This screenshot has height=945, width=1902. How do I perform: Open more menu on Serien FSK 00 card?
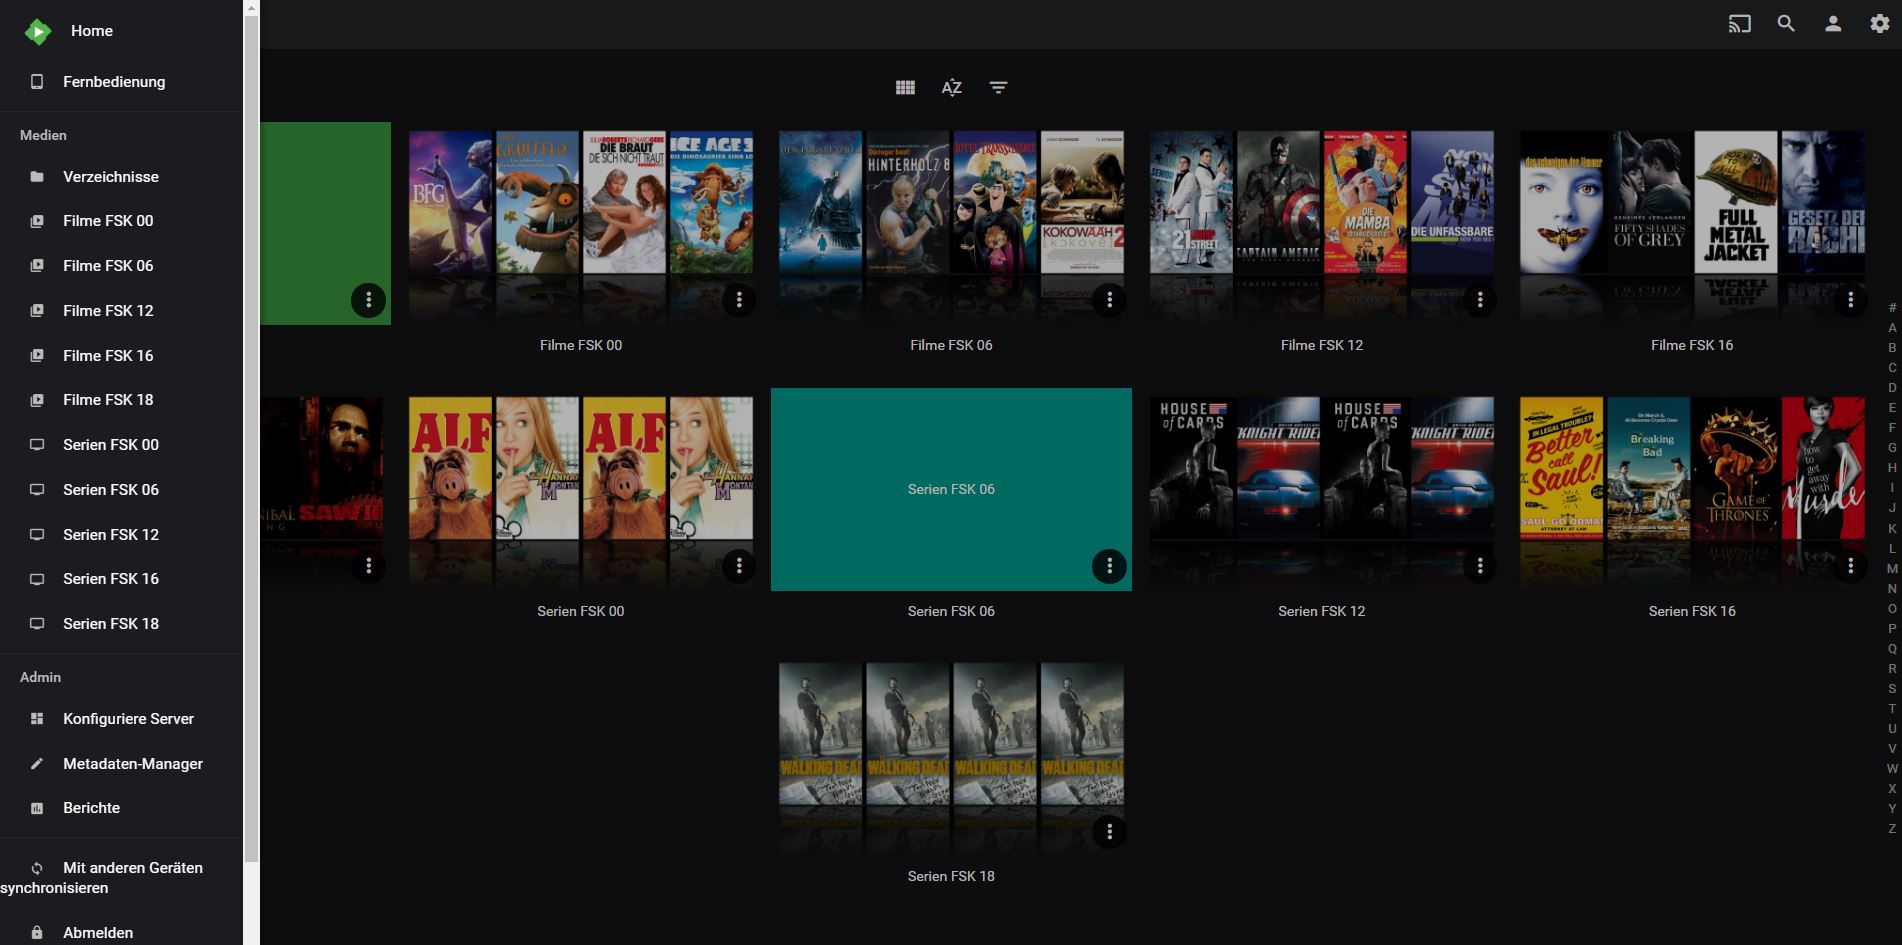coord(739,566)
